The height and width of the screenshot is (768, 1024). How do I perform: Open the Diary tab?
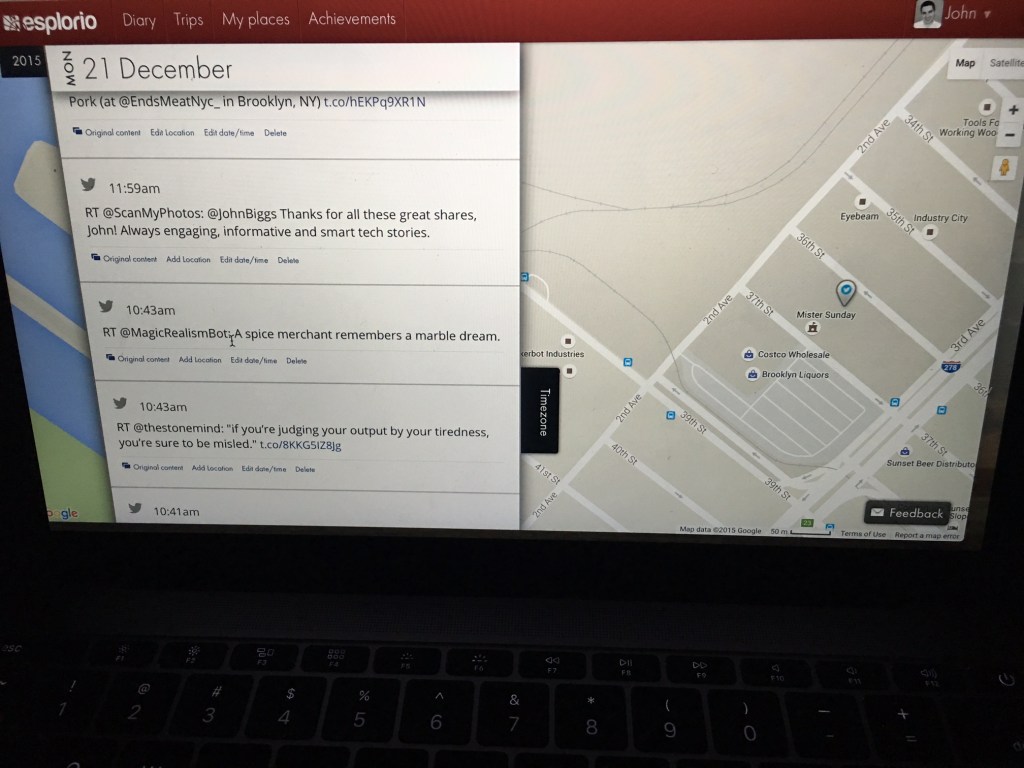coord(139,20)
